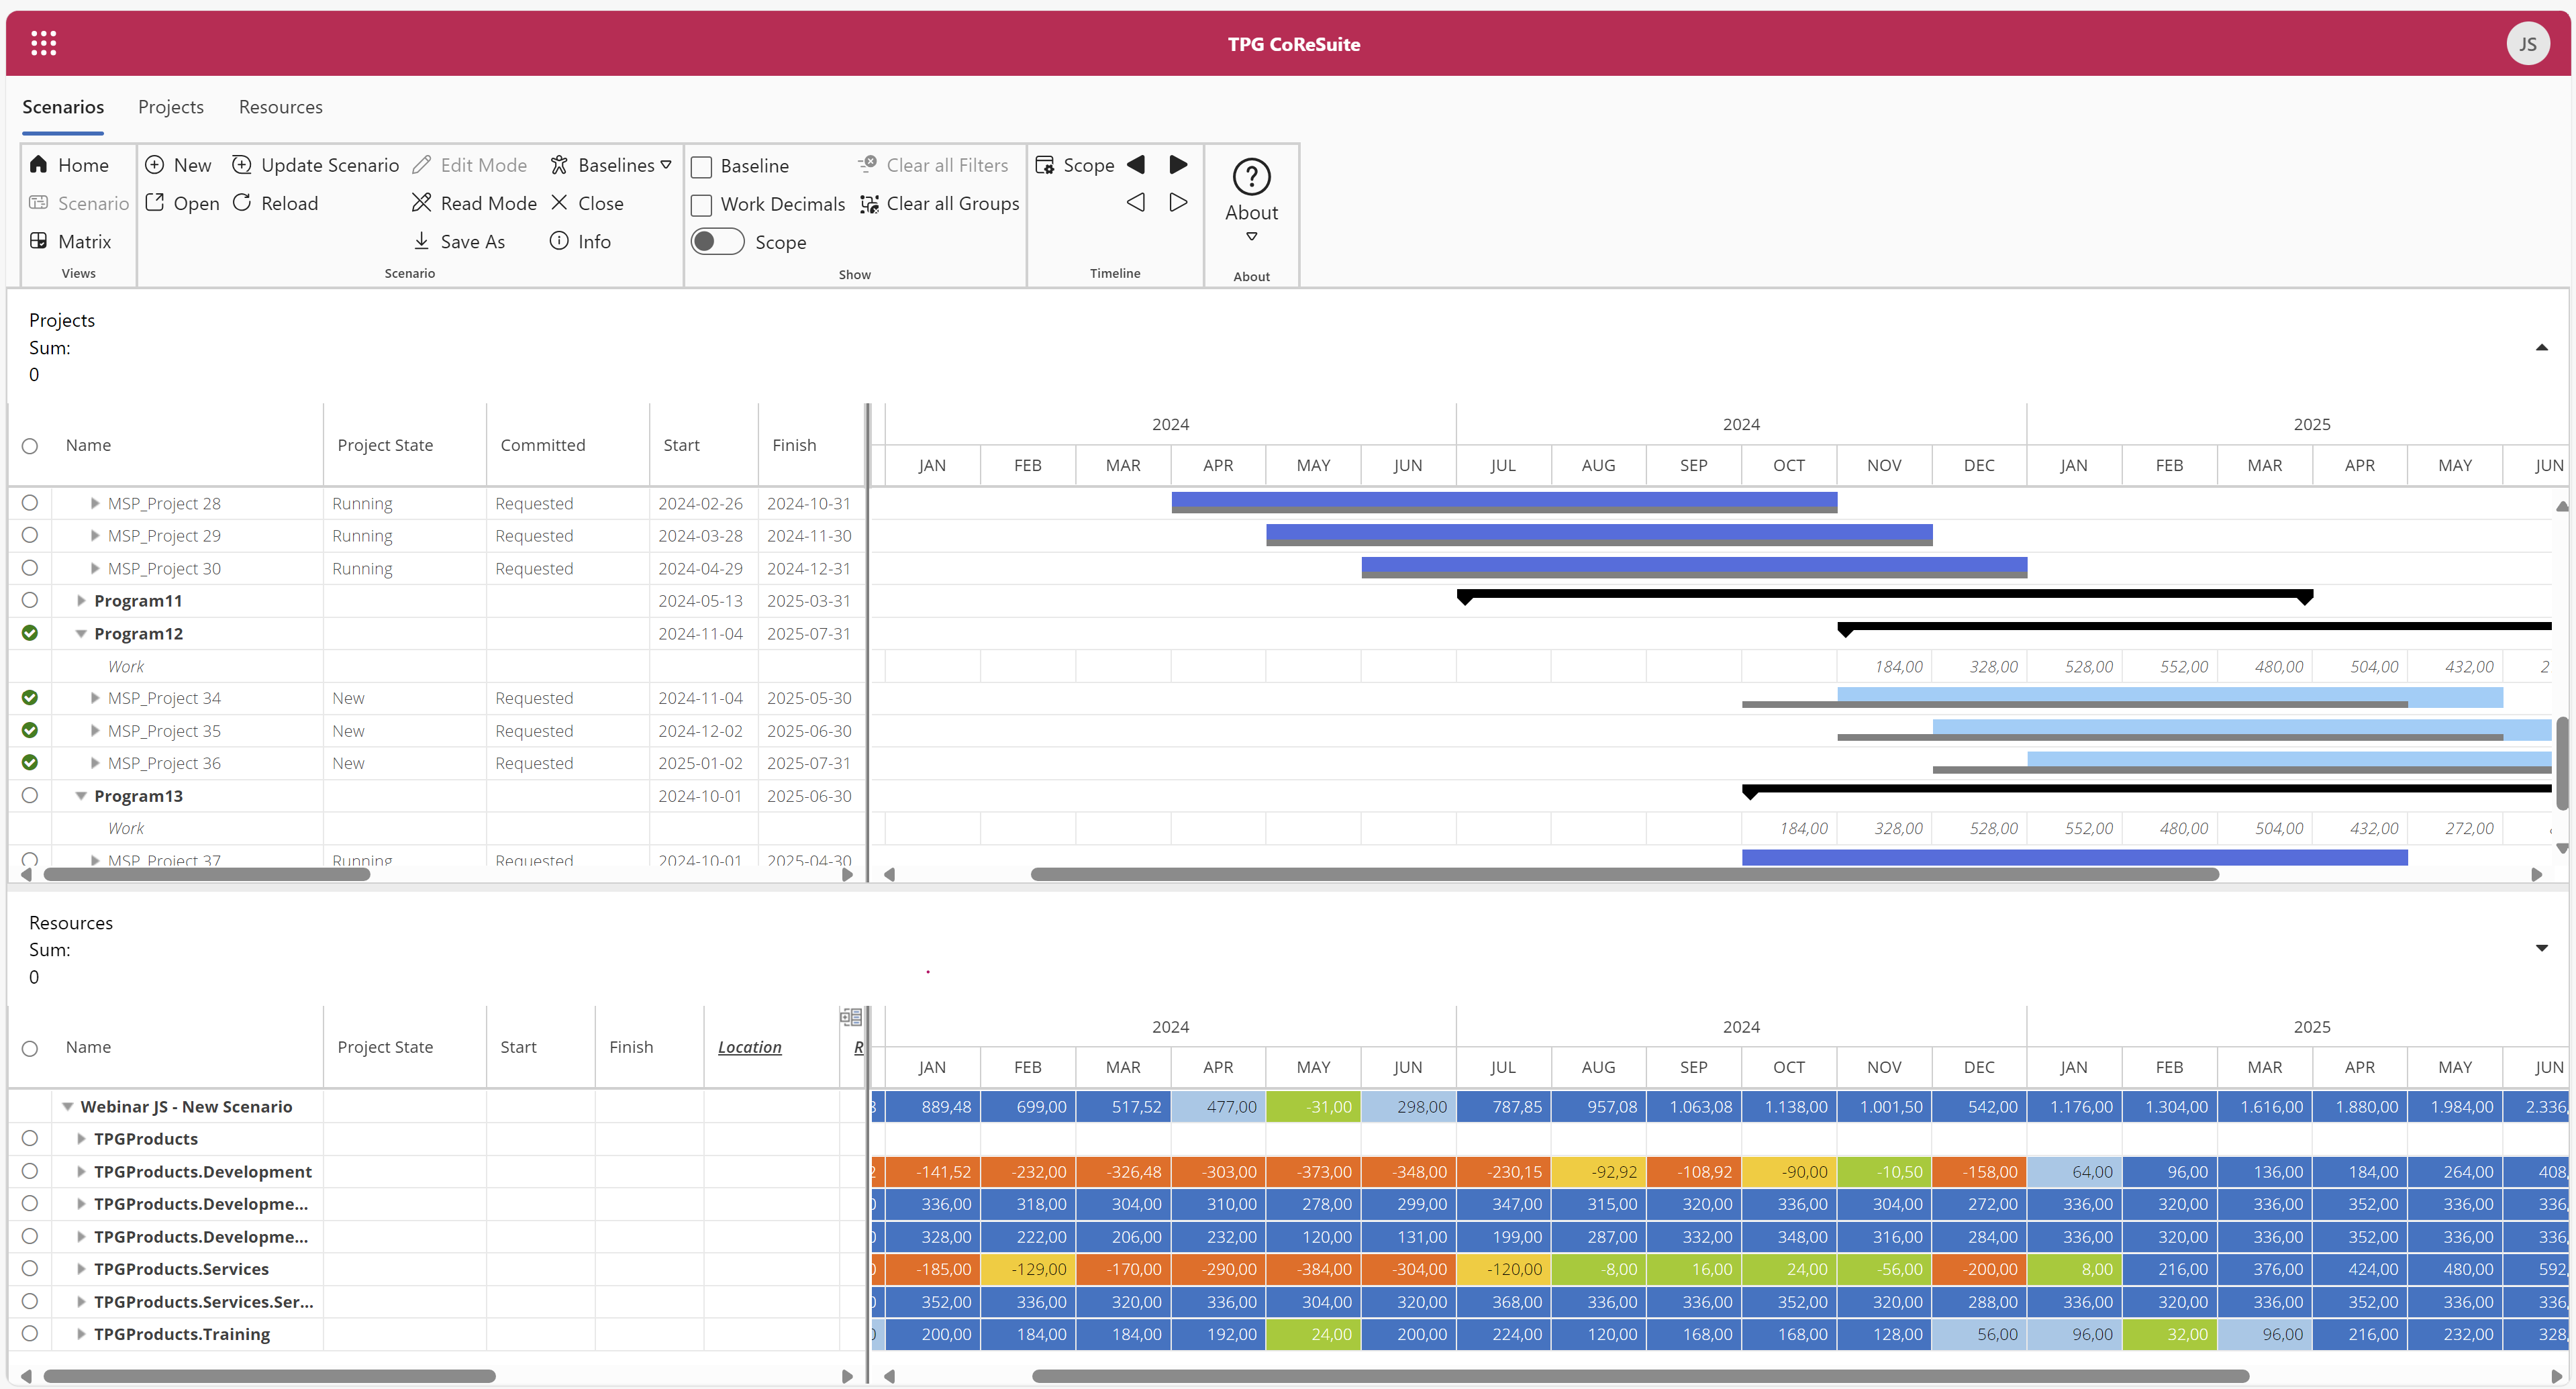Expand the TPGProducts.Services resource row

coord(81,1269)
